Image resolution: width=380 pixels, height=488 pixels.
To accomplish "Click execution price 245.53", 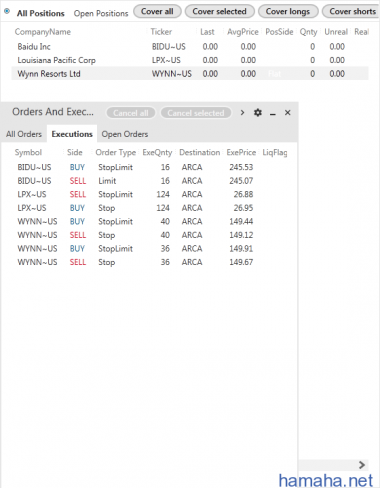I will point(241,167).
